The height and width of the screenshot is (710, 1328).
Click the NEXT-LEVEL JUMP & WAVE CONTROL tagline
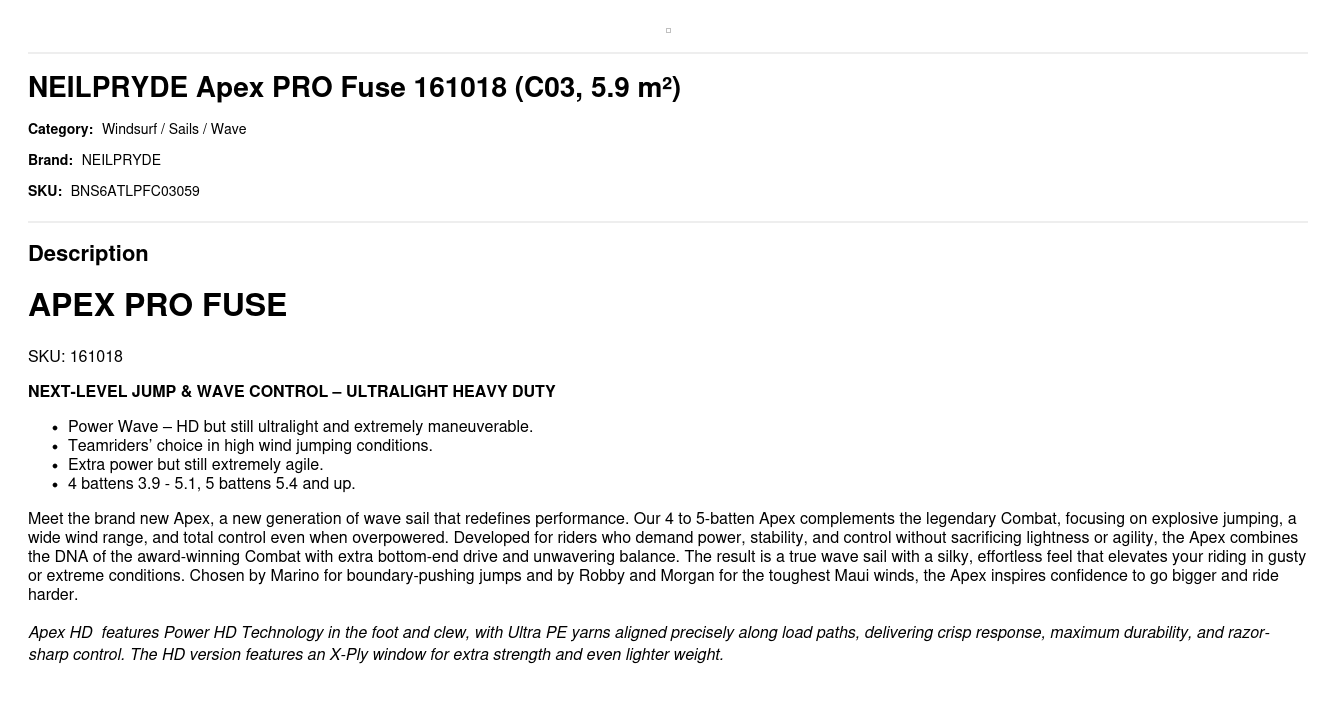click(291, 392)
